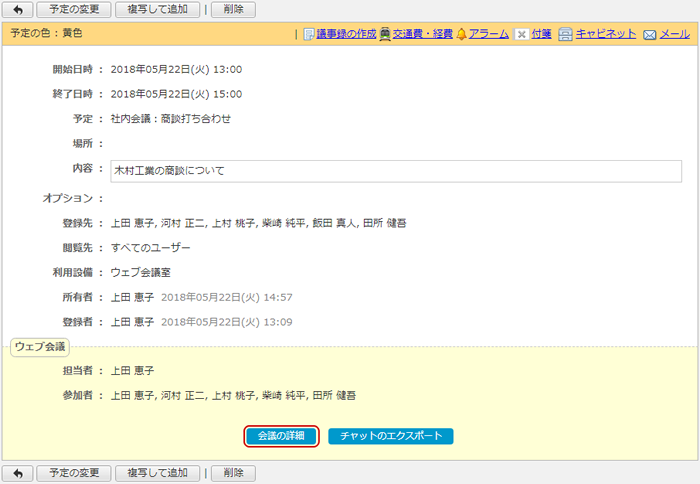Open the キャビネット link
Screen dimensions: 700x484
click(606, 34)
